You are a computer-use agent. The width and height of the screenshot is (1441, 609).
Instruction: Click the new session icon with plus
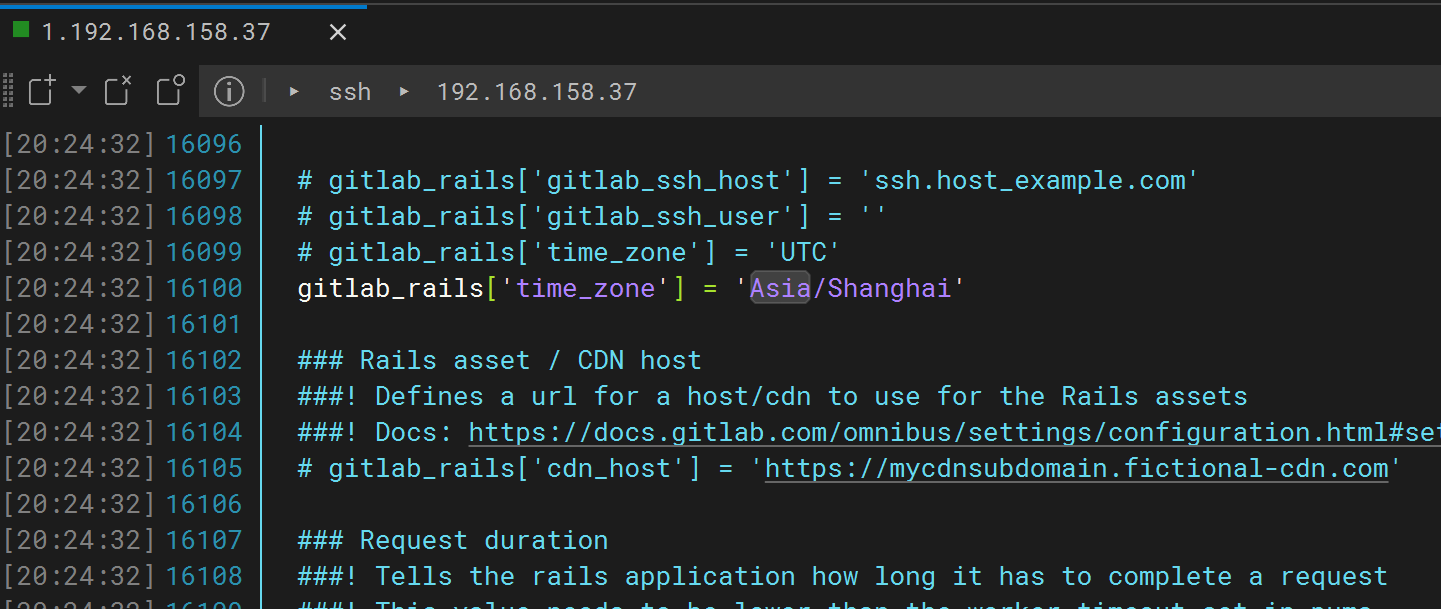point(41,91)
